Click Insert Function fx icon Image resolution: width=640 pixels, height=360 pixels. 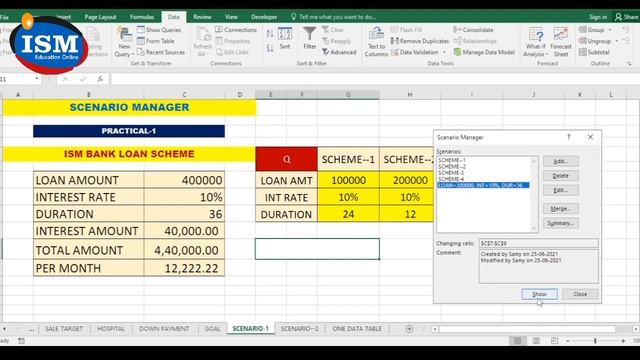coord(100,79)
